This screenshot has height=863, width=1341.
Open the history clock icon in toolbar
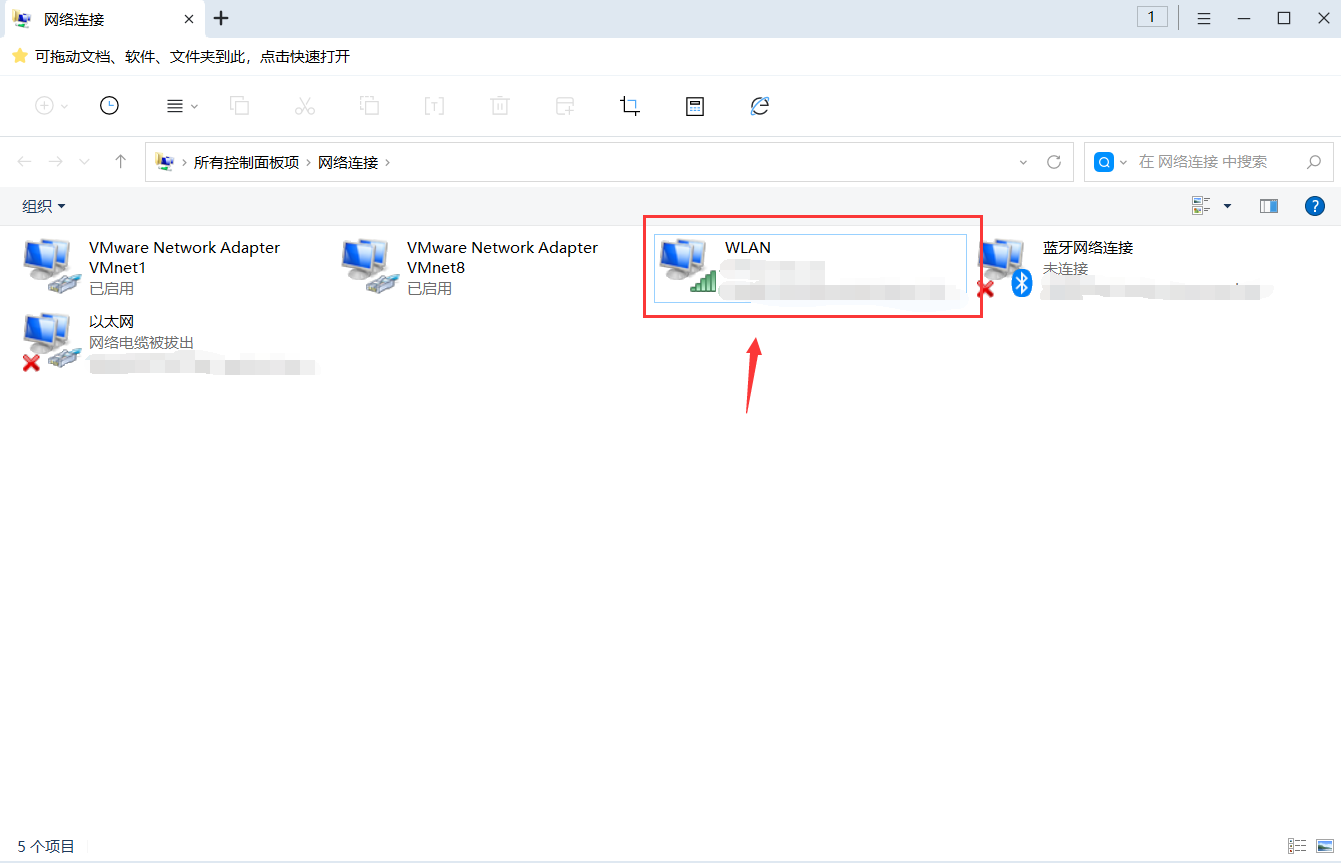[110, 106]
